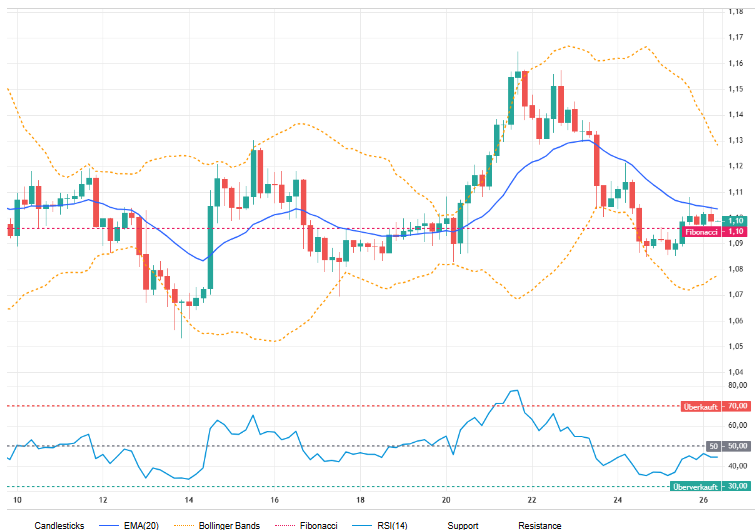Click the 1,12 price axis label

coord(735,166)
